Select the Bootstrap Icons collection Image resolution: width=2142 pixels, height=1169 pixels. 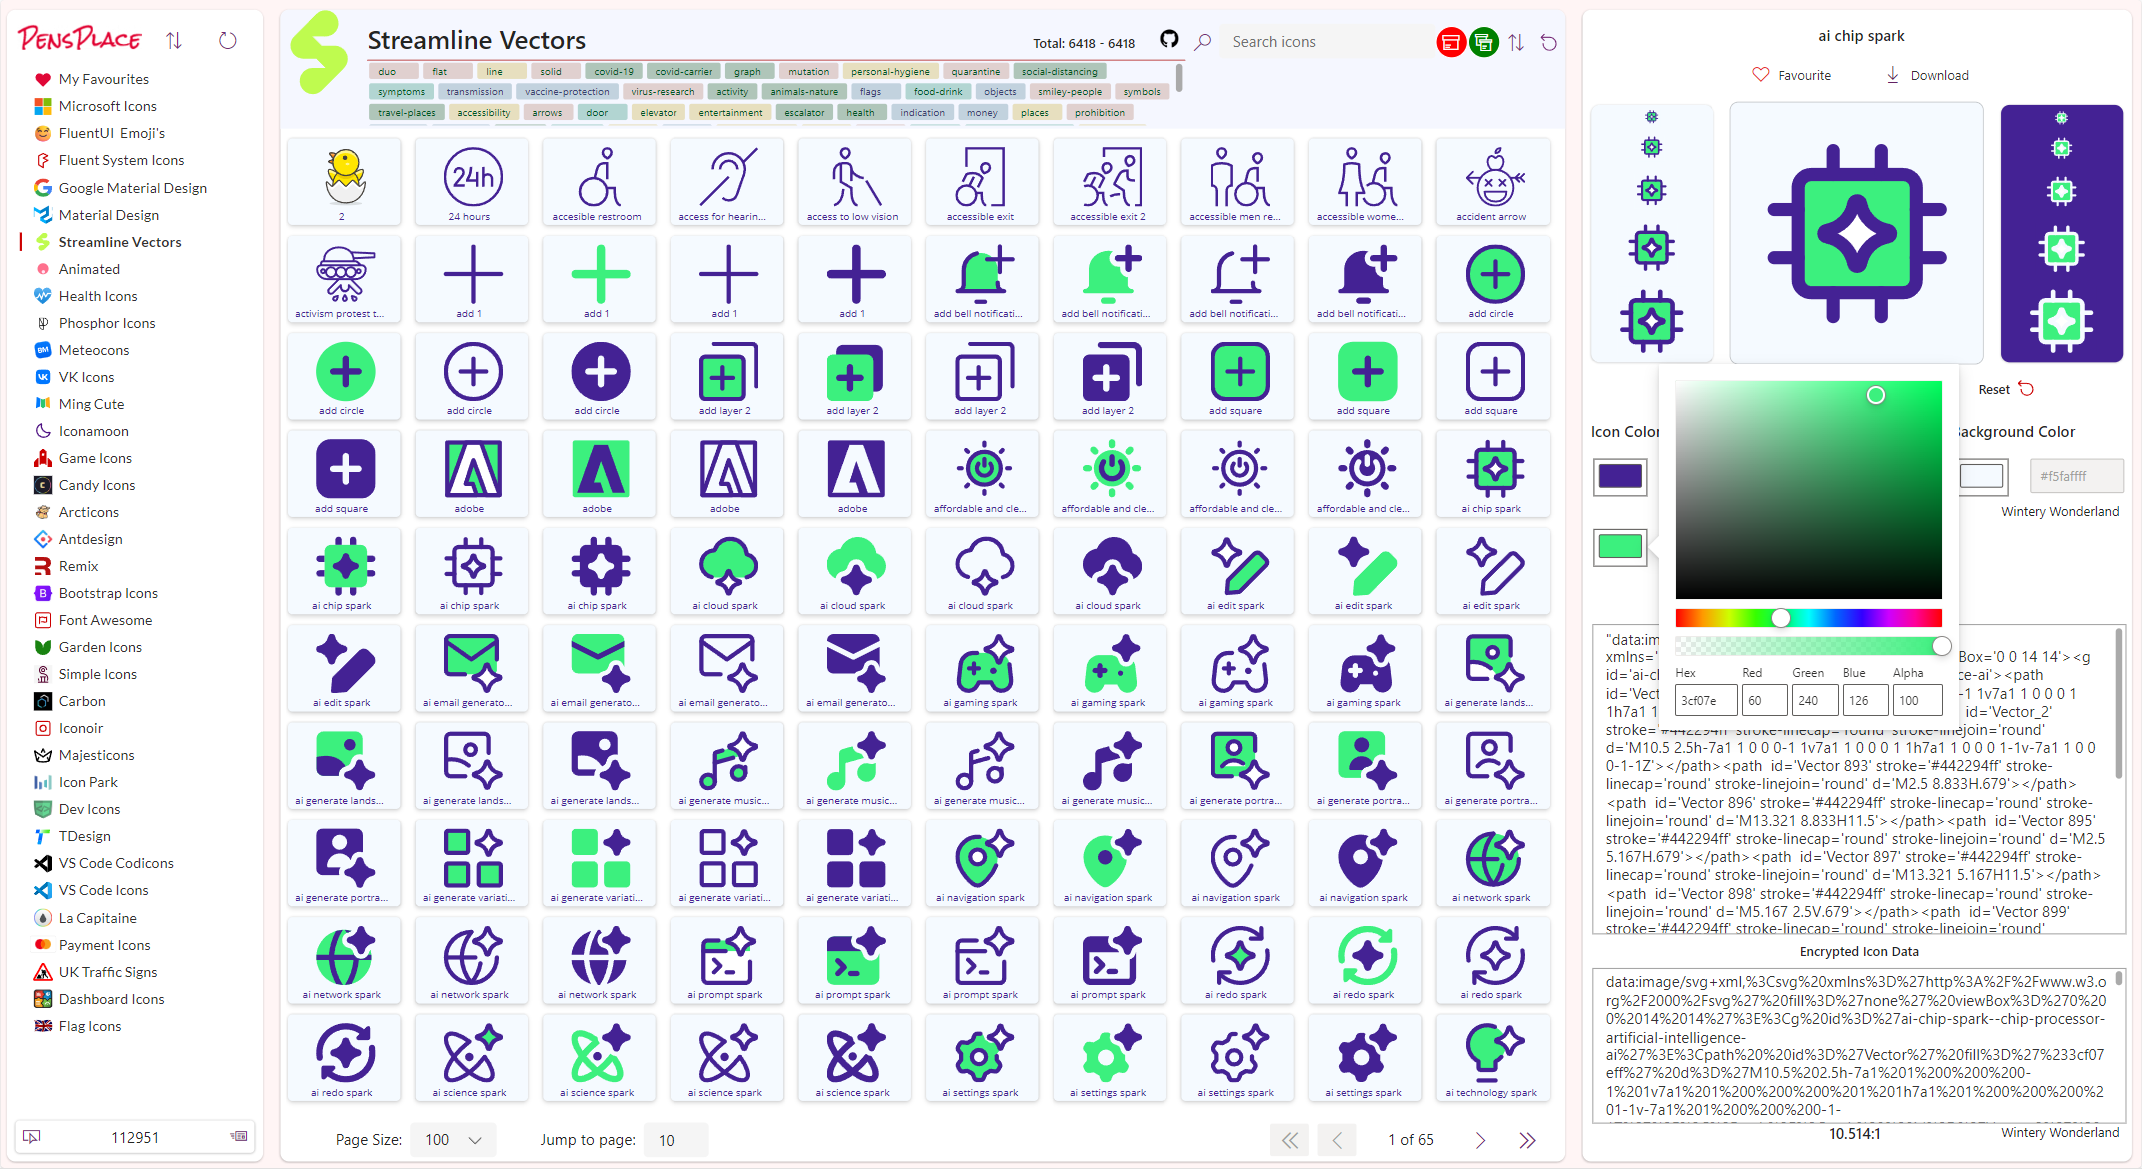[108, 593]
